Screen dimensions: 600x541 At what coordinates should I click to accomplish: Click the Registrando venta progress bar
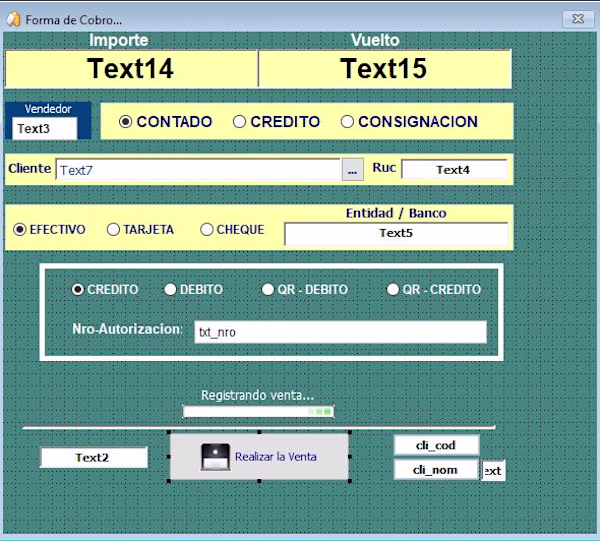258,411
